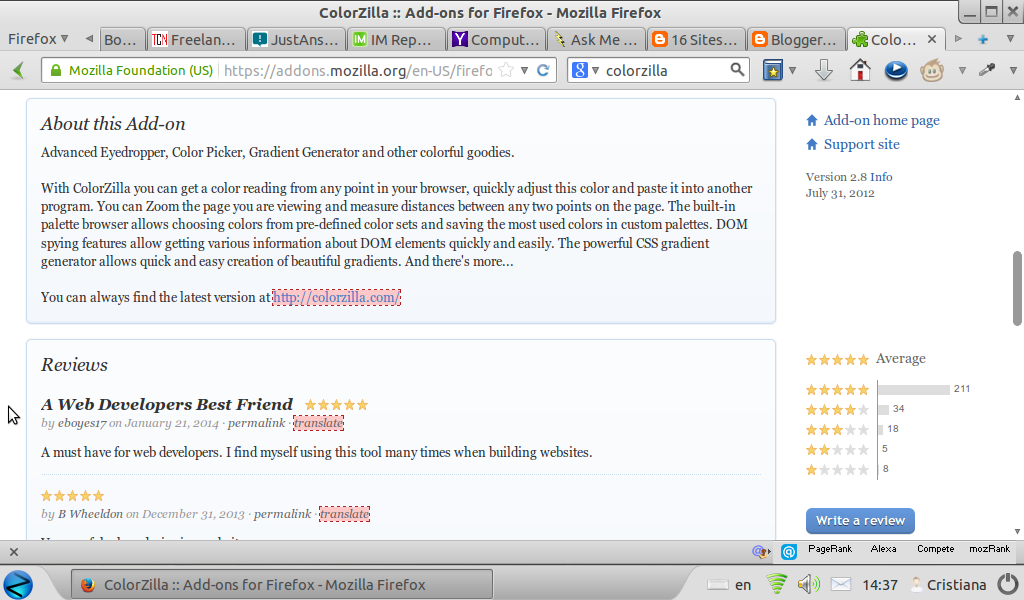Click the mozRank status bar label
Image resolution: width=1024 pixels, height=600 pixels.
coord(989,549)
